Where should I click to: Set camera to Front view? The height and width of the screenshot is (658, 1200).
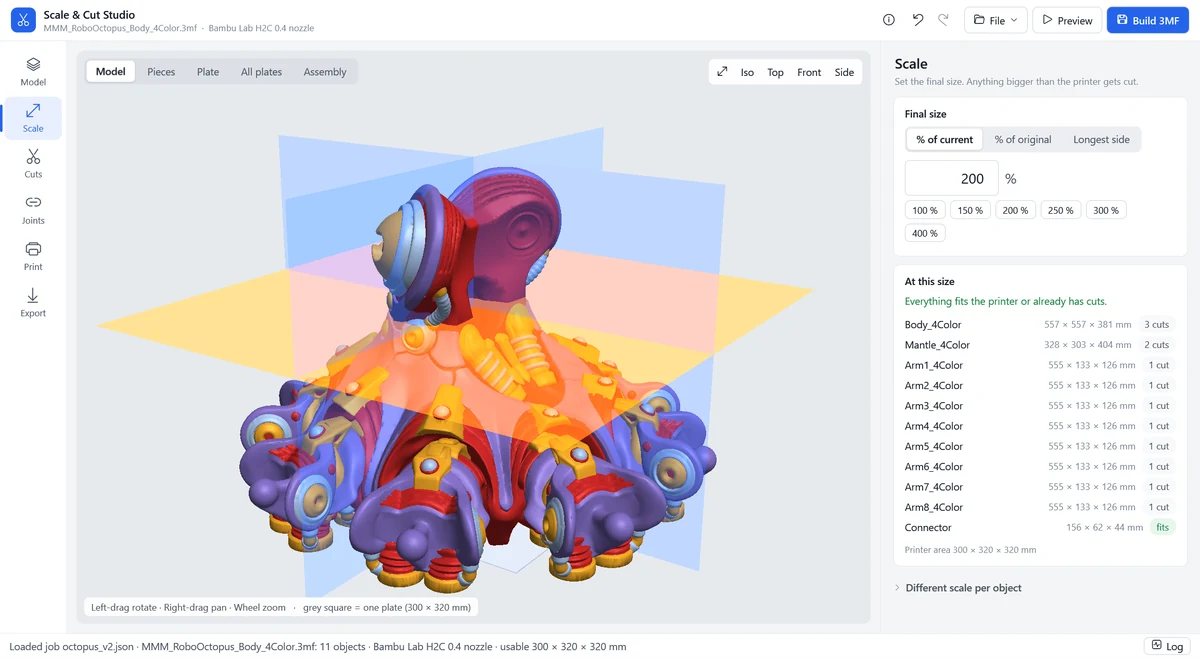(809, 72)
